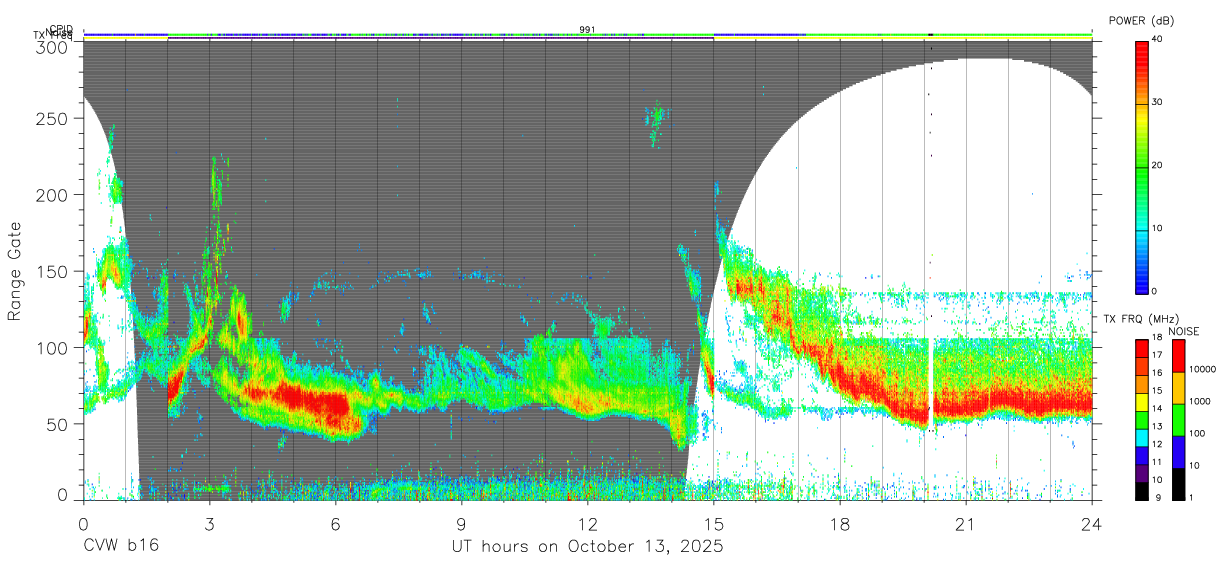1228x567 pixels.
Task: Click the POWER (dB) colorbar title
Action: click(1142, 21)
